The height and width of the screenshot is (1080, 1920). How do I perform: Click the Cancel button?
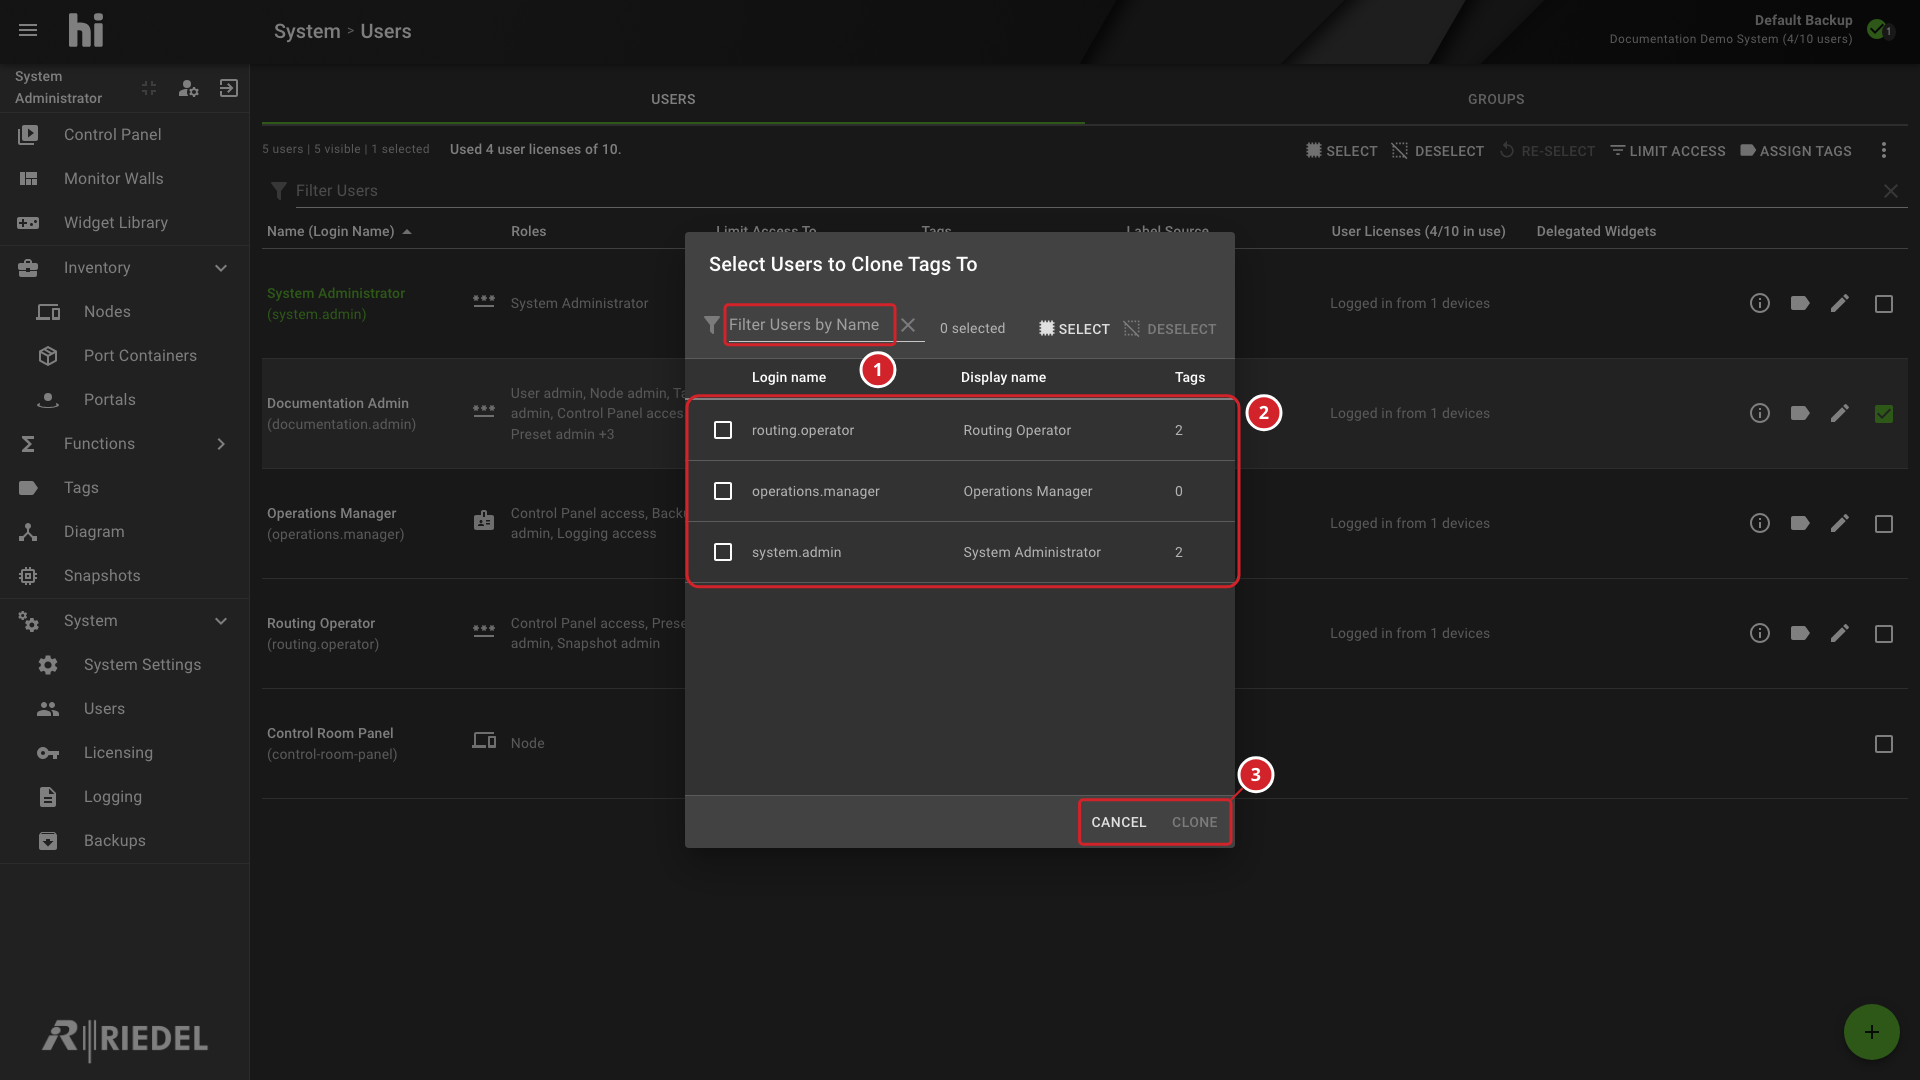pyautogui.click(x=1118, y=822)
